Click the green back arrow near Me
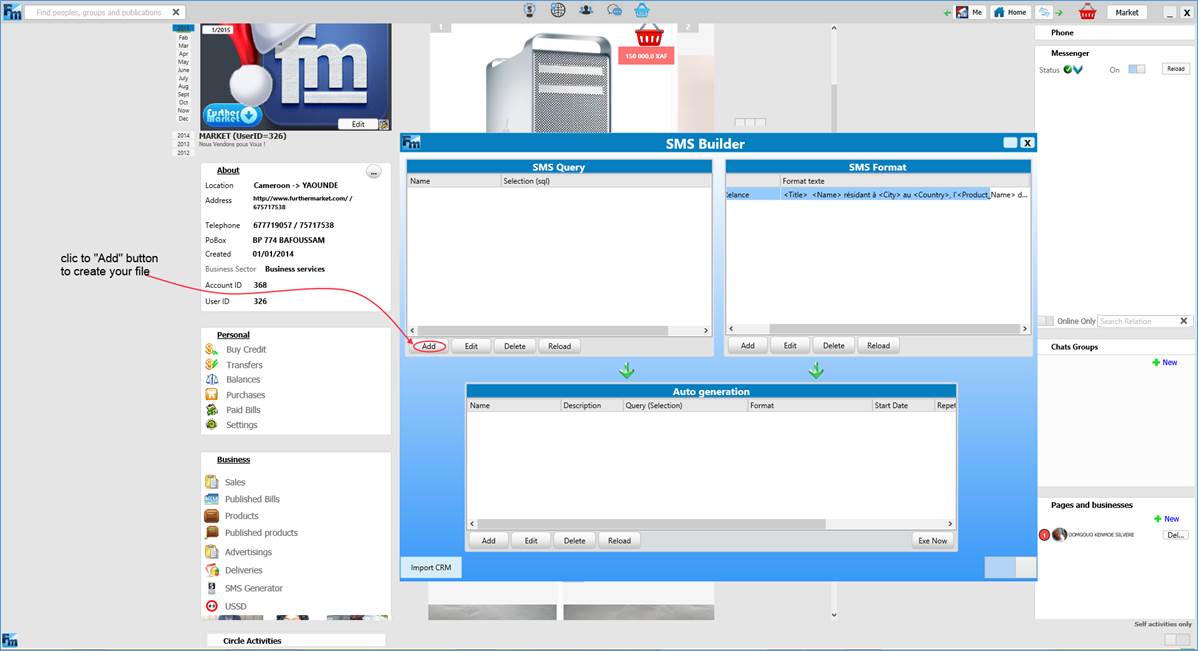Viewport: 1198px width, 651px height. (x=948, y=13)
